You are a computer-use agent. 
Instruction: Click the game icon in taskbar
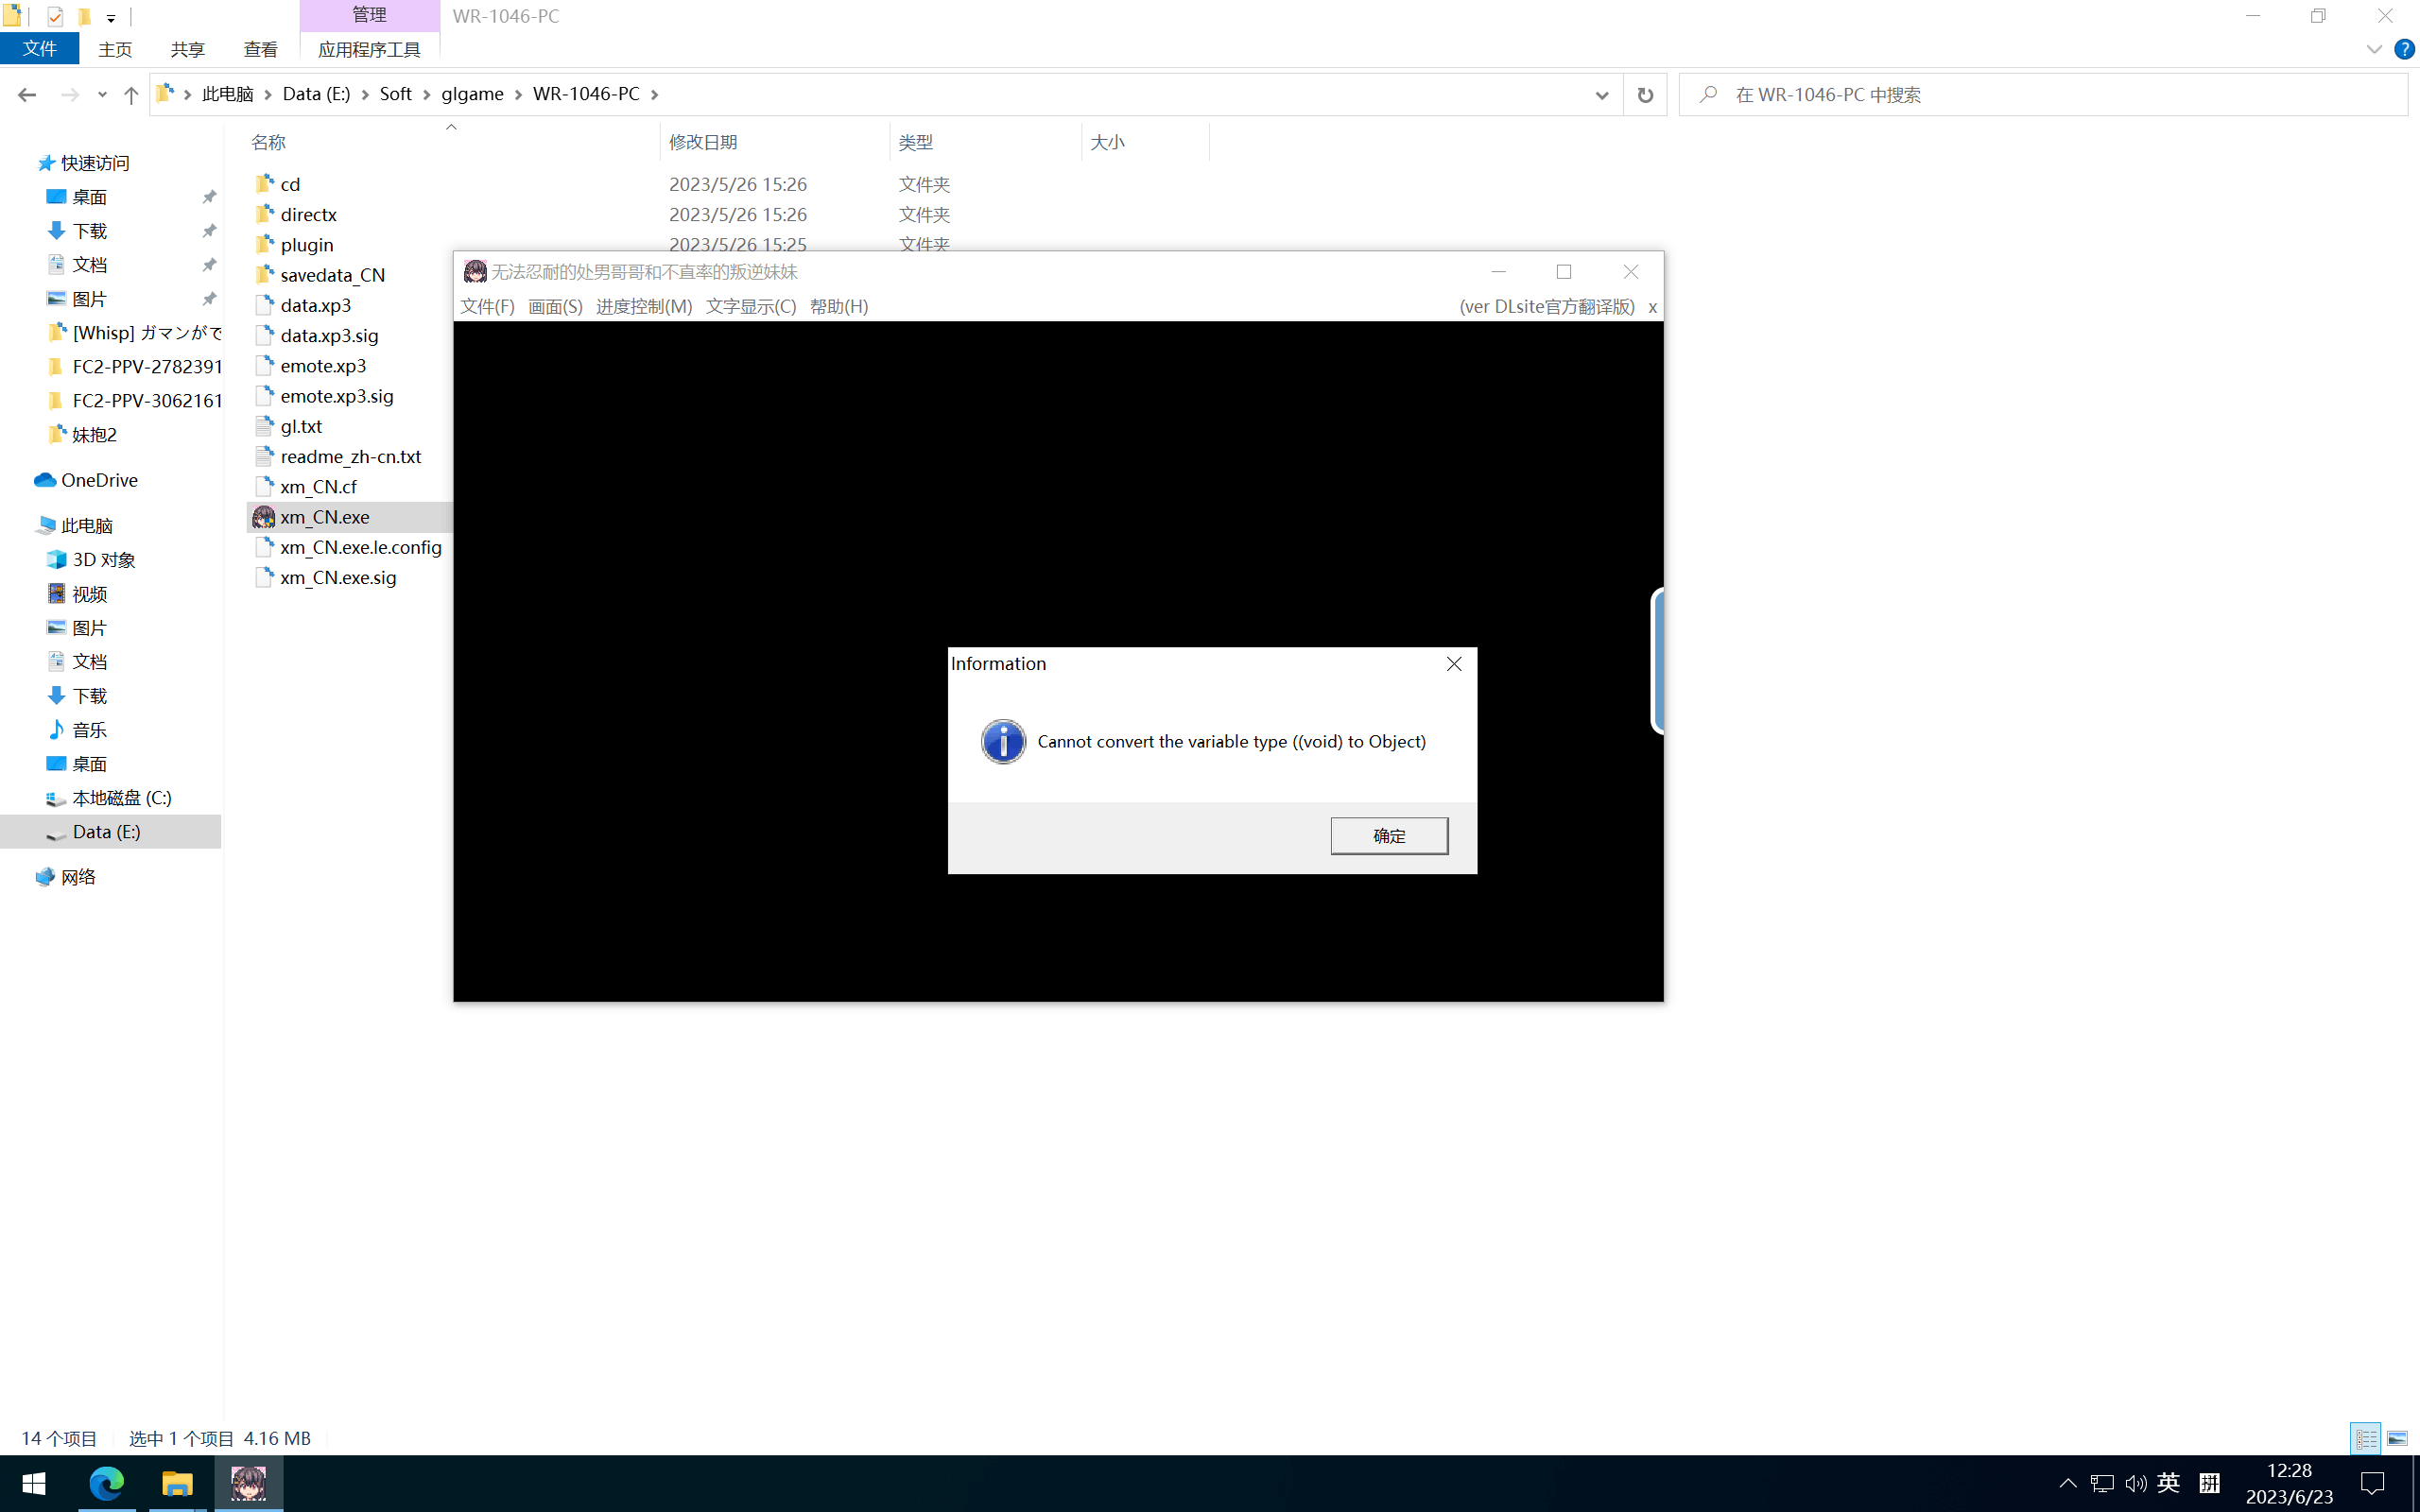(x=248, y=1483)
